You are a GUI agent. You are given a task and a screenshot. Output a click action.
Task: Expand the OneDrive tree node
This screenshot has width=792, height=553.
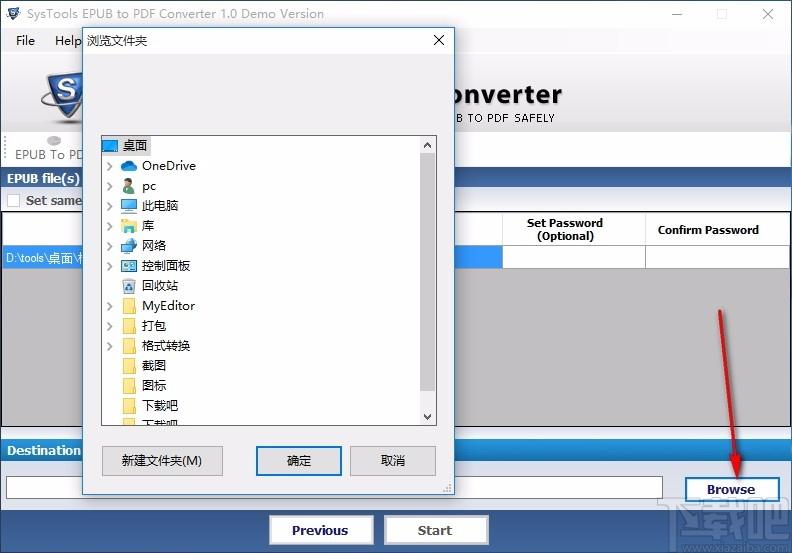coord(110,166)
